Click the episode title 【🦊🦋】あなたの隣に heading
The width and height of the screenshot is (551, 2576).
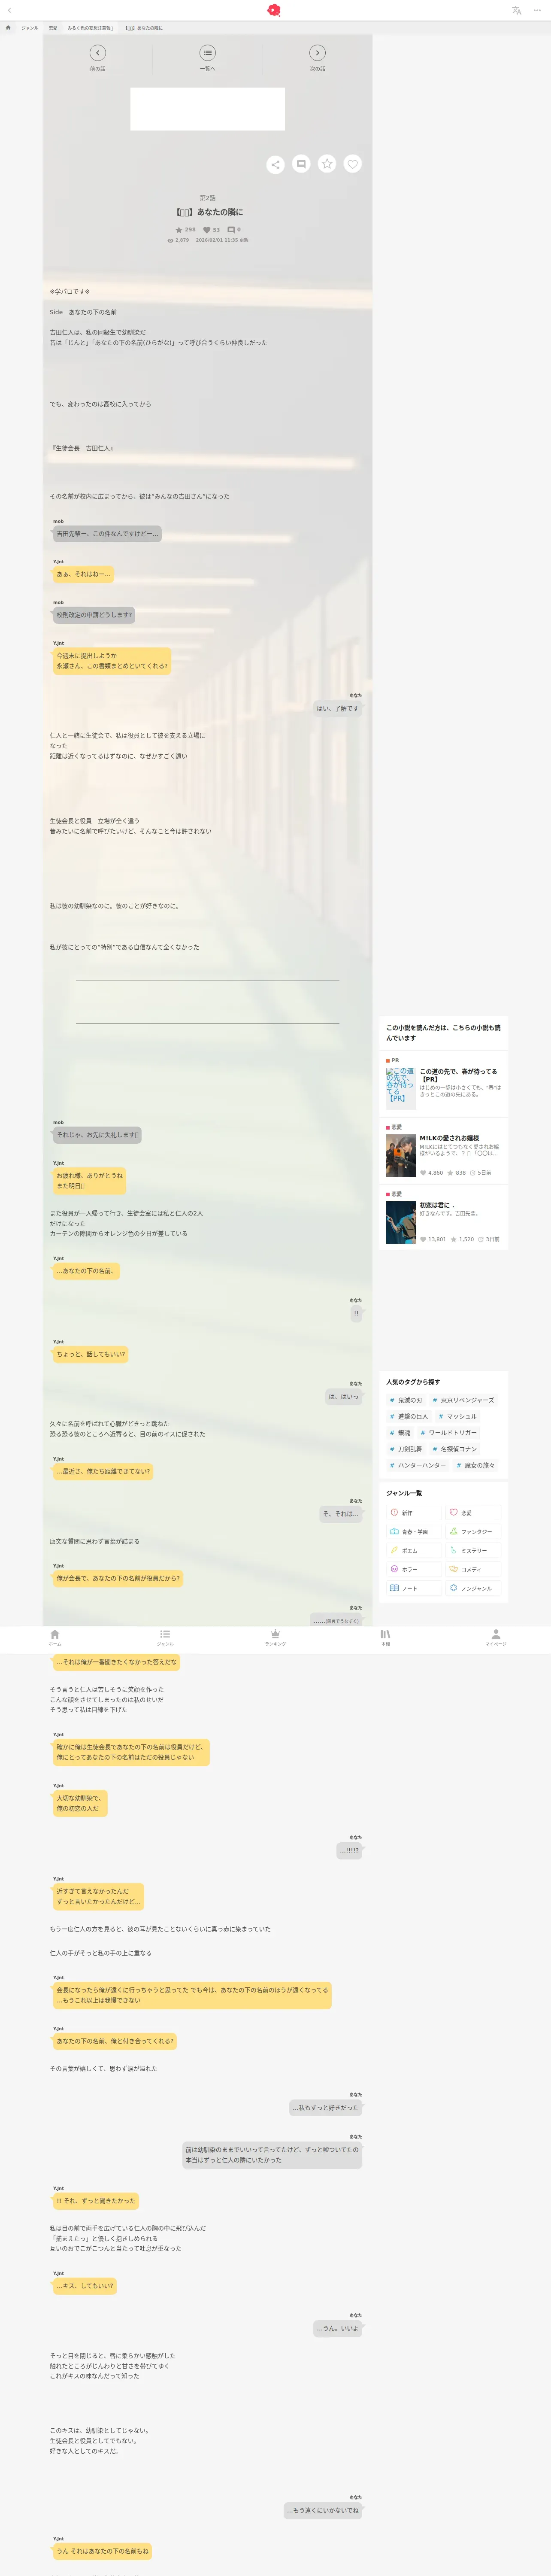point(208,212)
